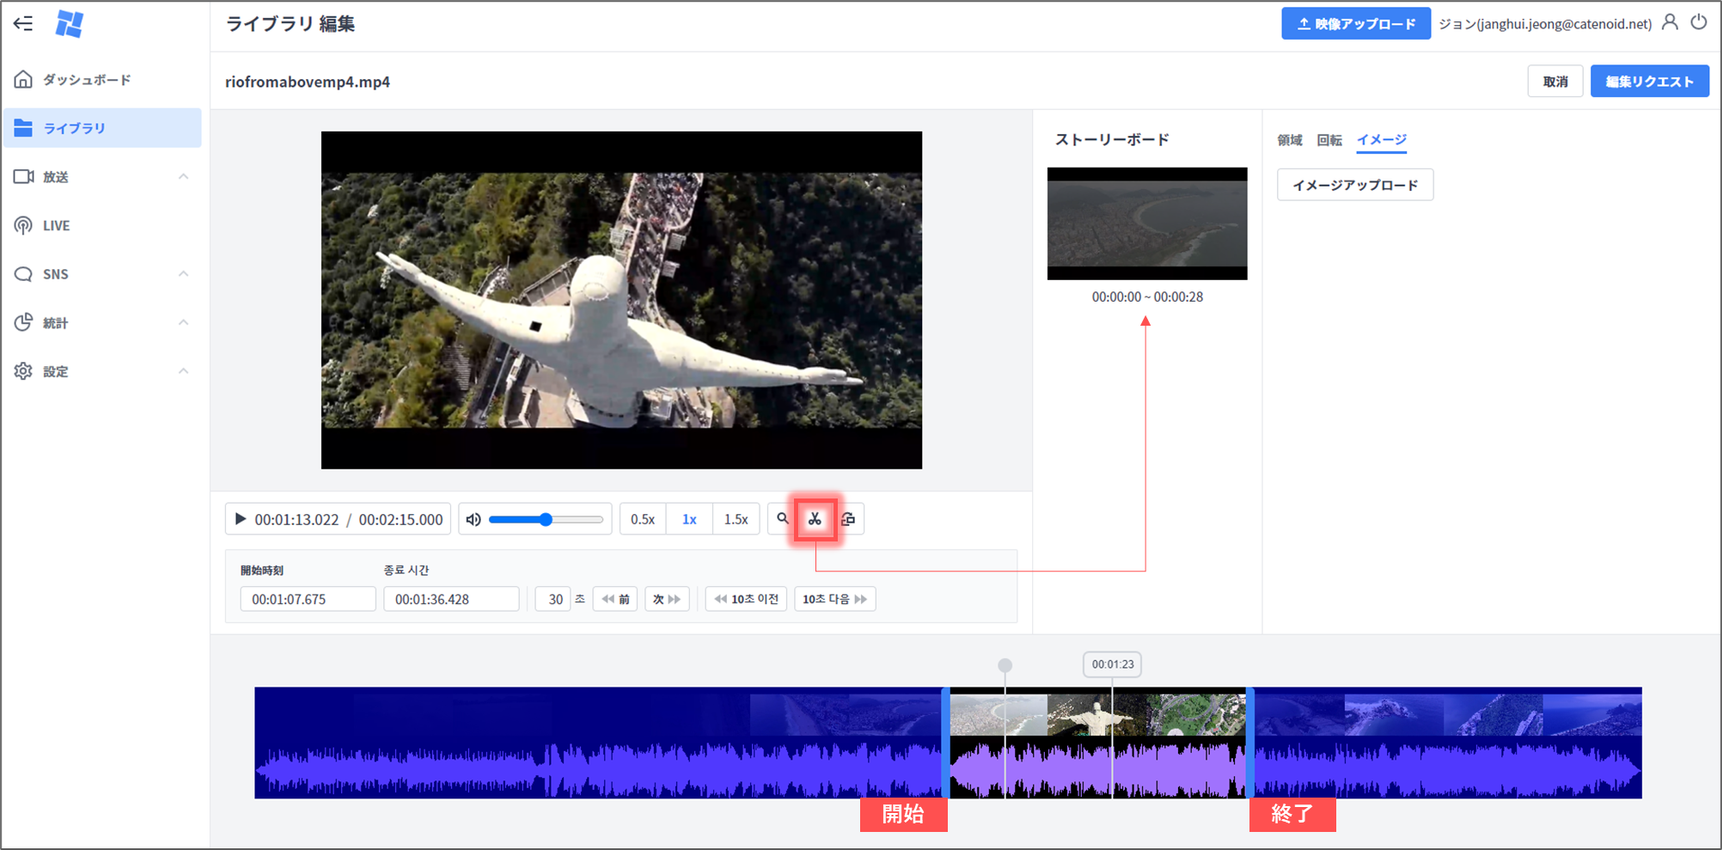Click the power logout icon
This screenshot has height=850, width=1722.
click(1698, 22)
